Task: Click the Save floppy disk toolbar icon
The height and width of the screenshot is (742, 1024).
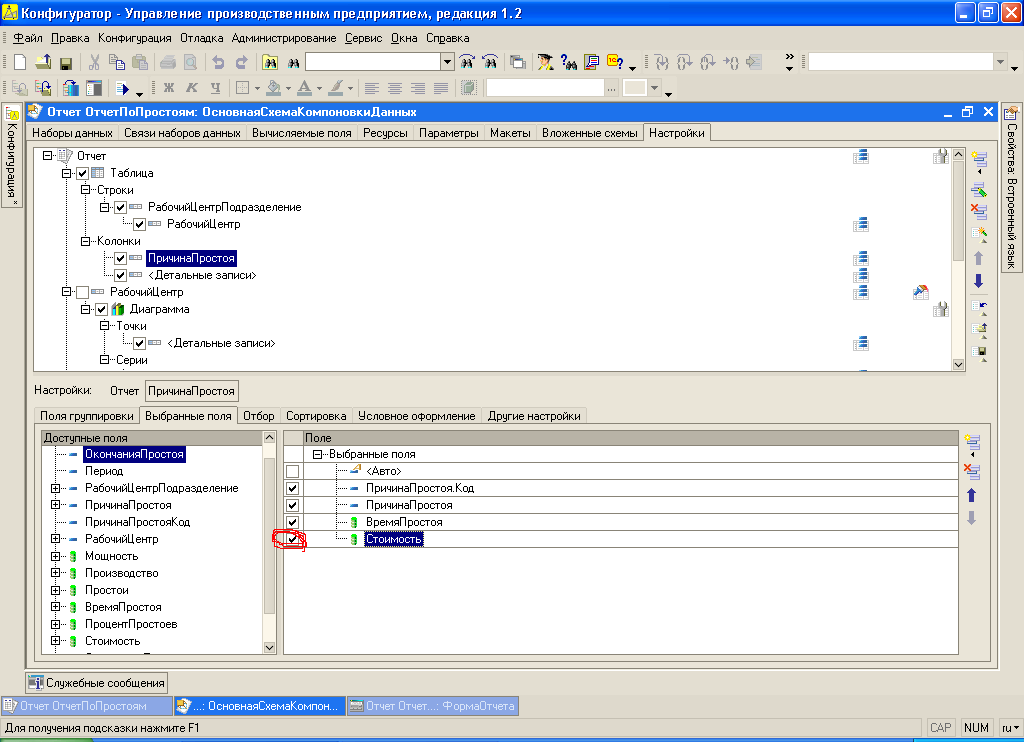Action: [65, 63]
